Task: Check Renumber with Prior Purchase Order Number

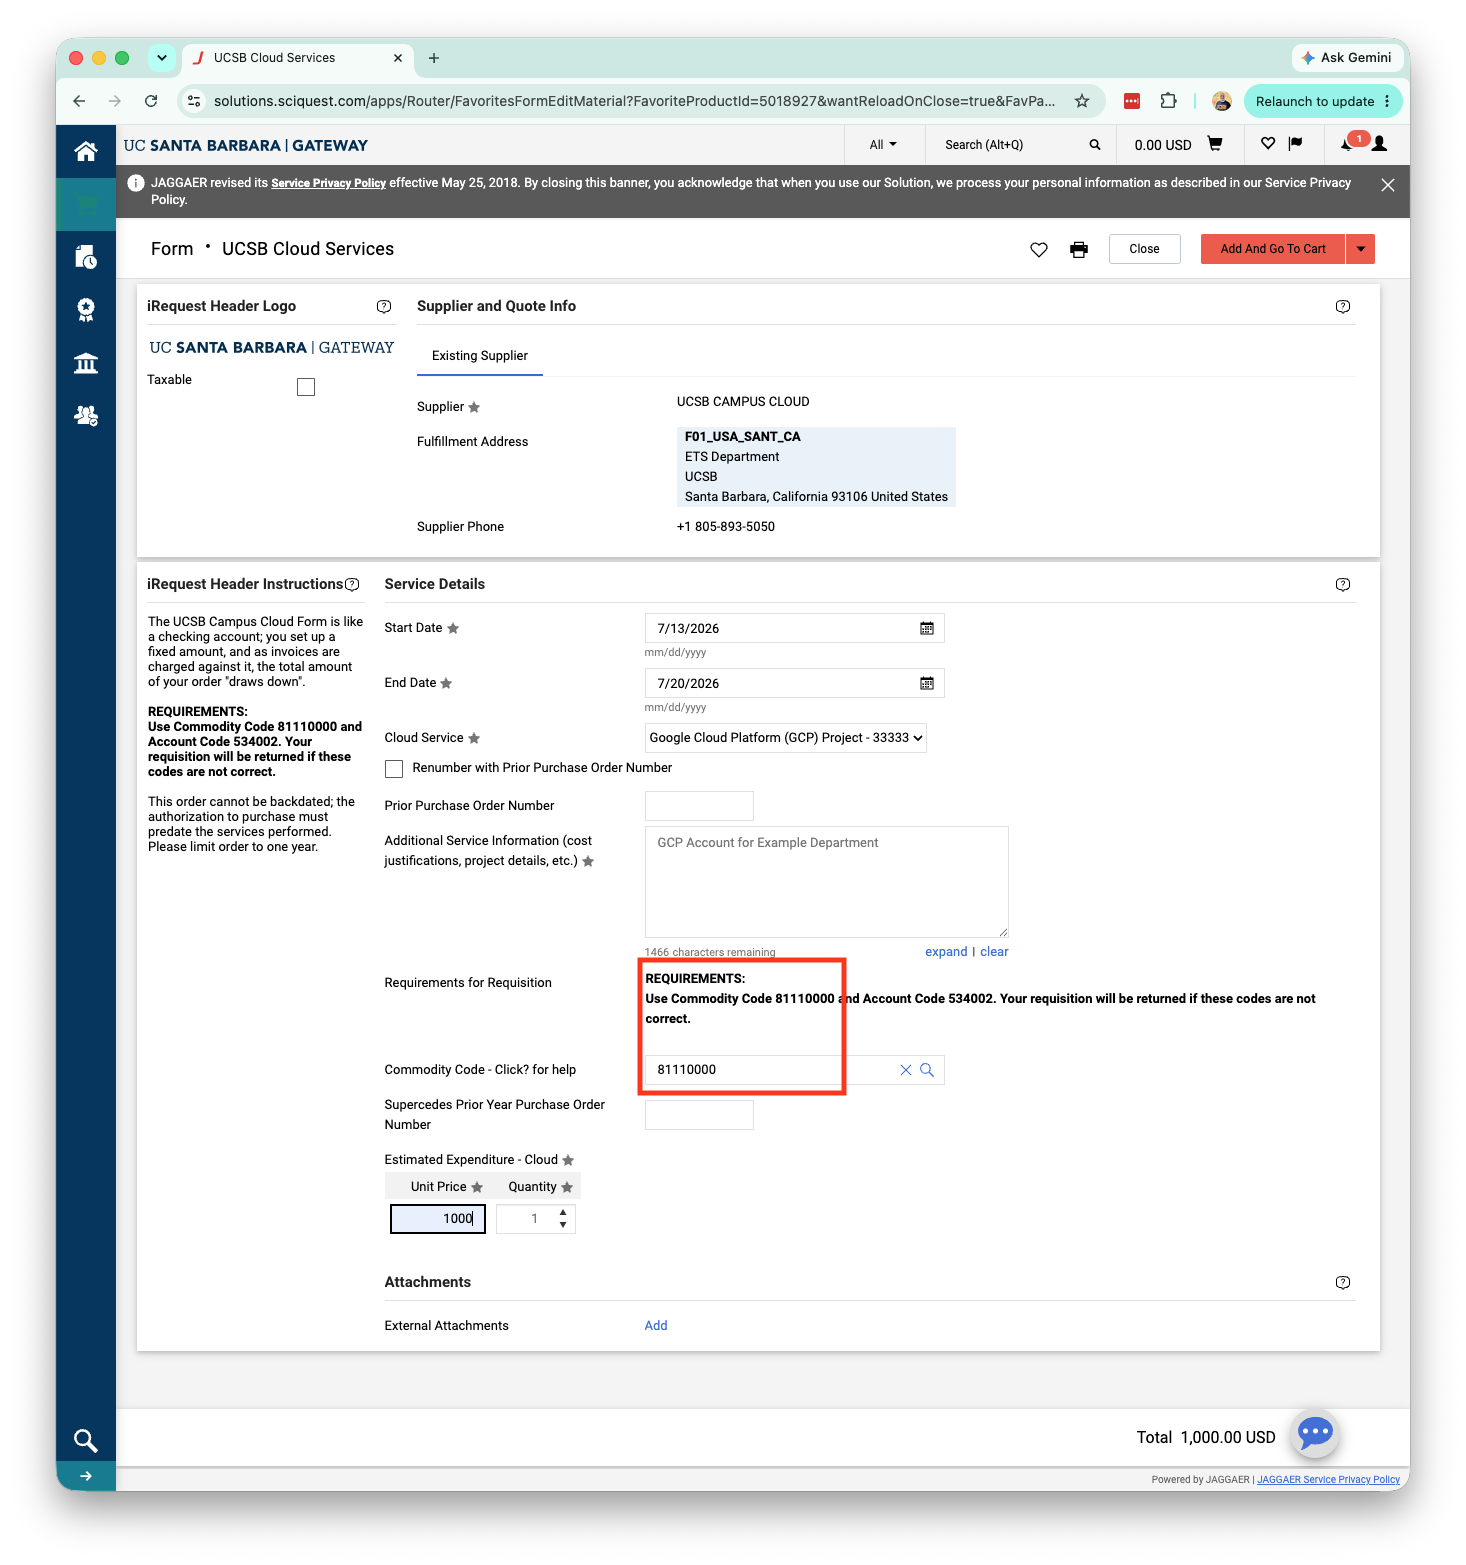Action: pos(394,769)
